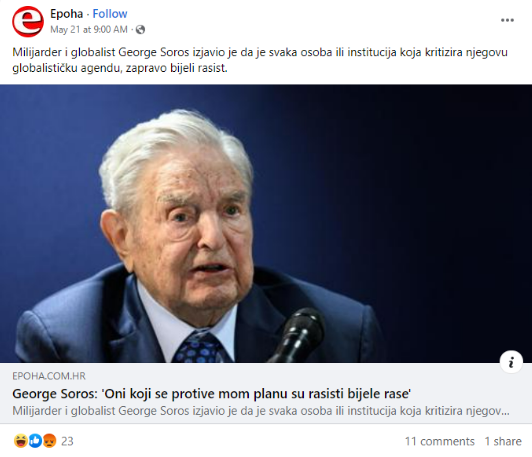This screenshot has width=532, height=457.
Task: Open the Epoha page logo avatar
Action: [28, 21]
